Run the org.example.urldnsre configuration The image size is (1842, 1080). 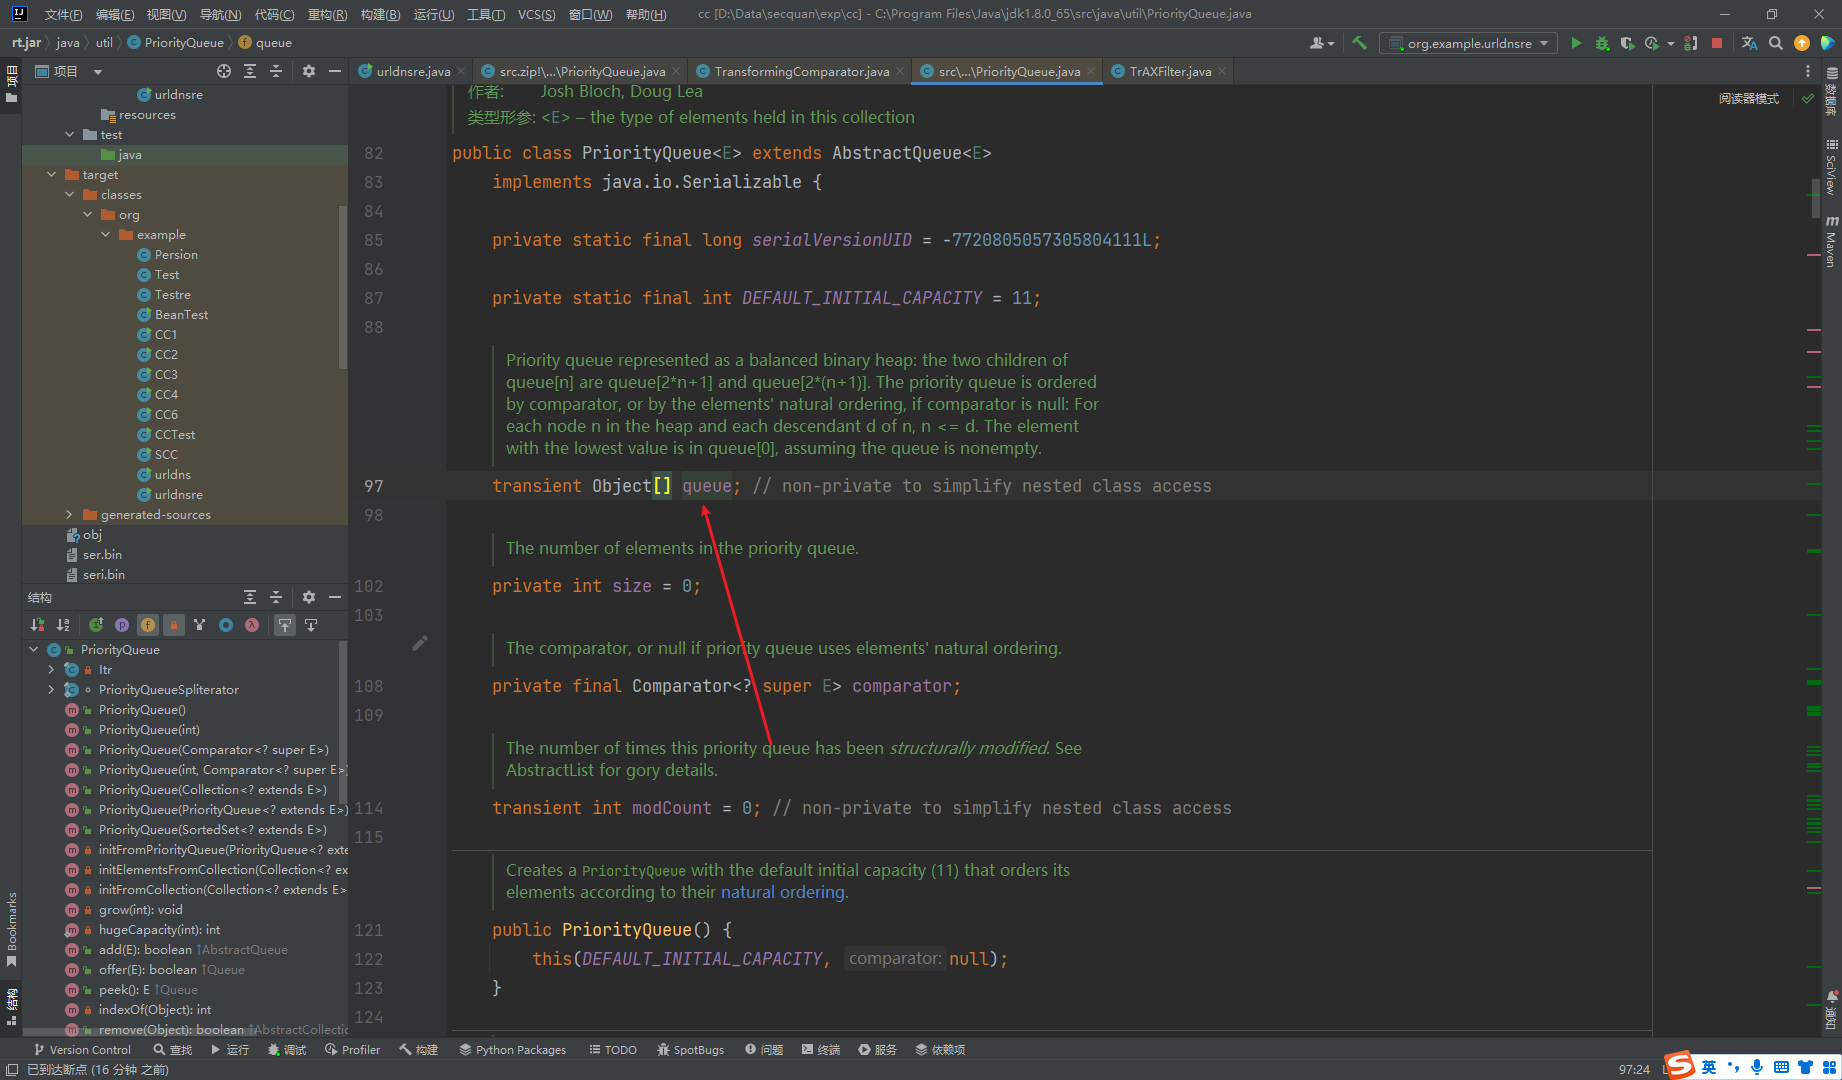[1576, 43]
